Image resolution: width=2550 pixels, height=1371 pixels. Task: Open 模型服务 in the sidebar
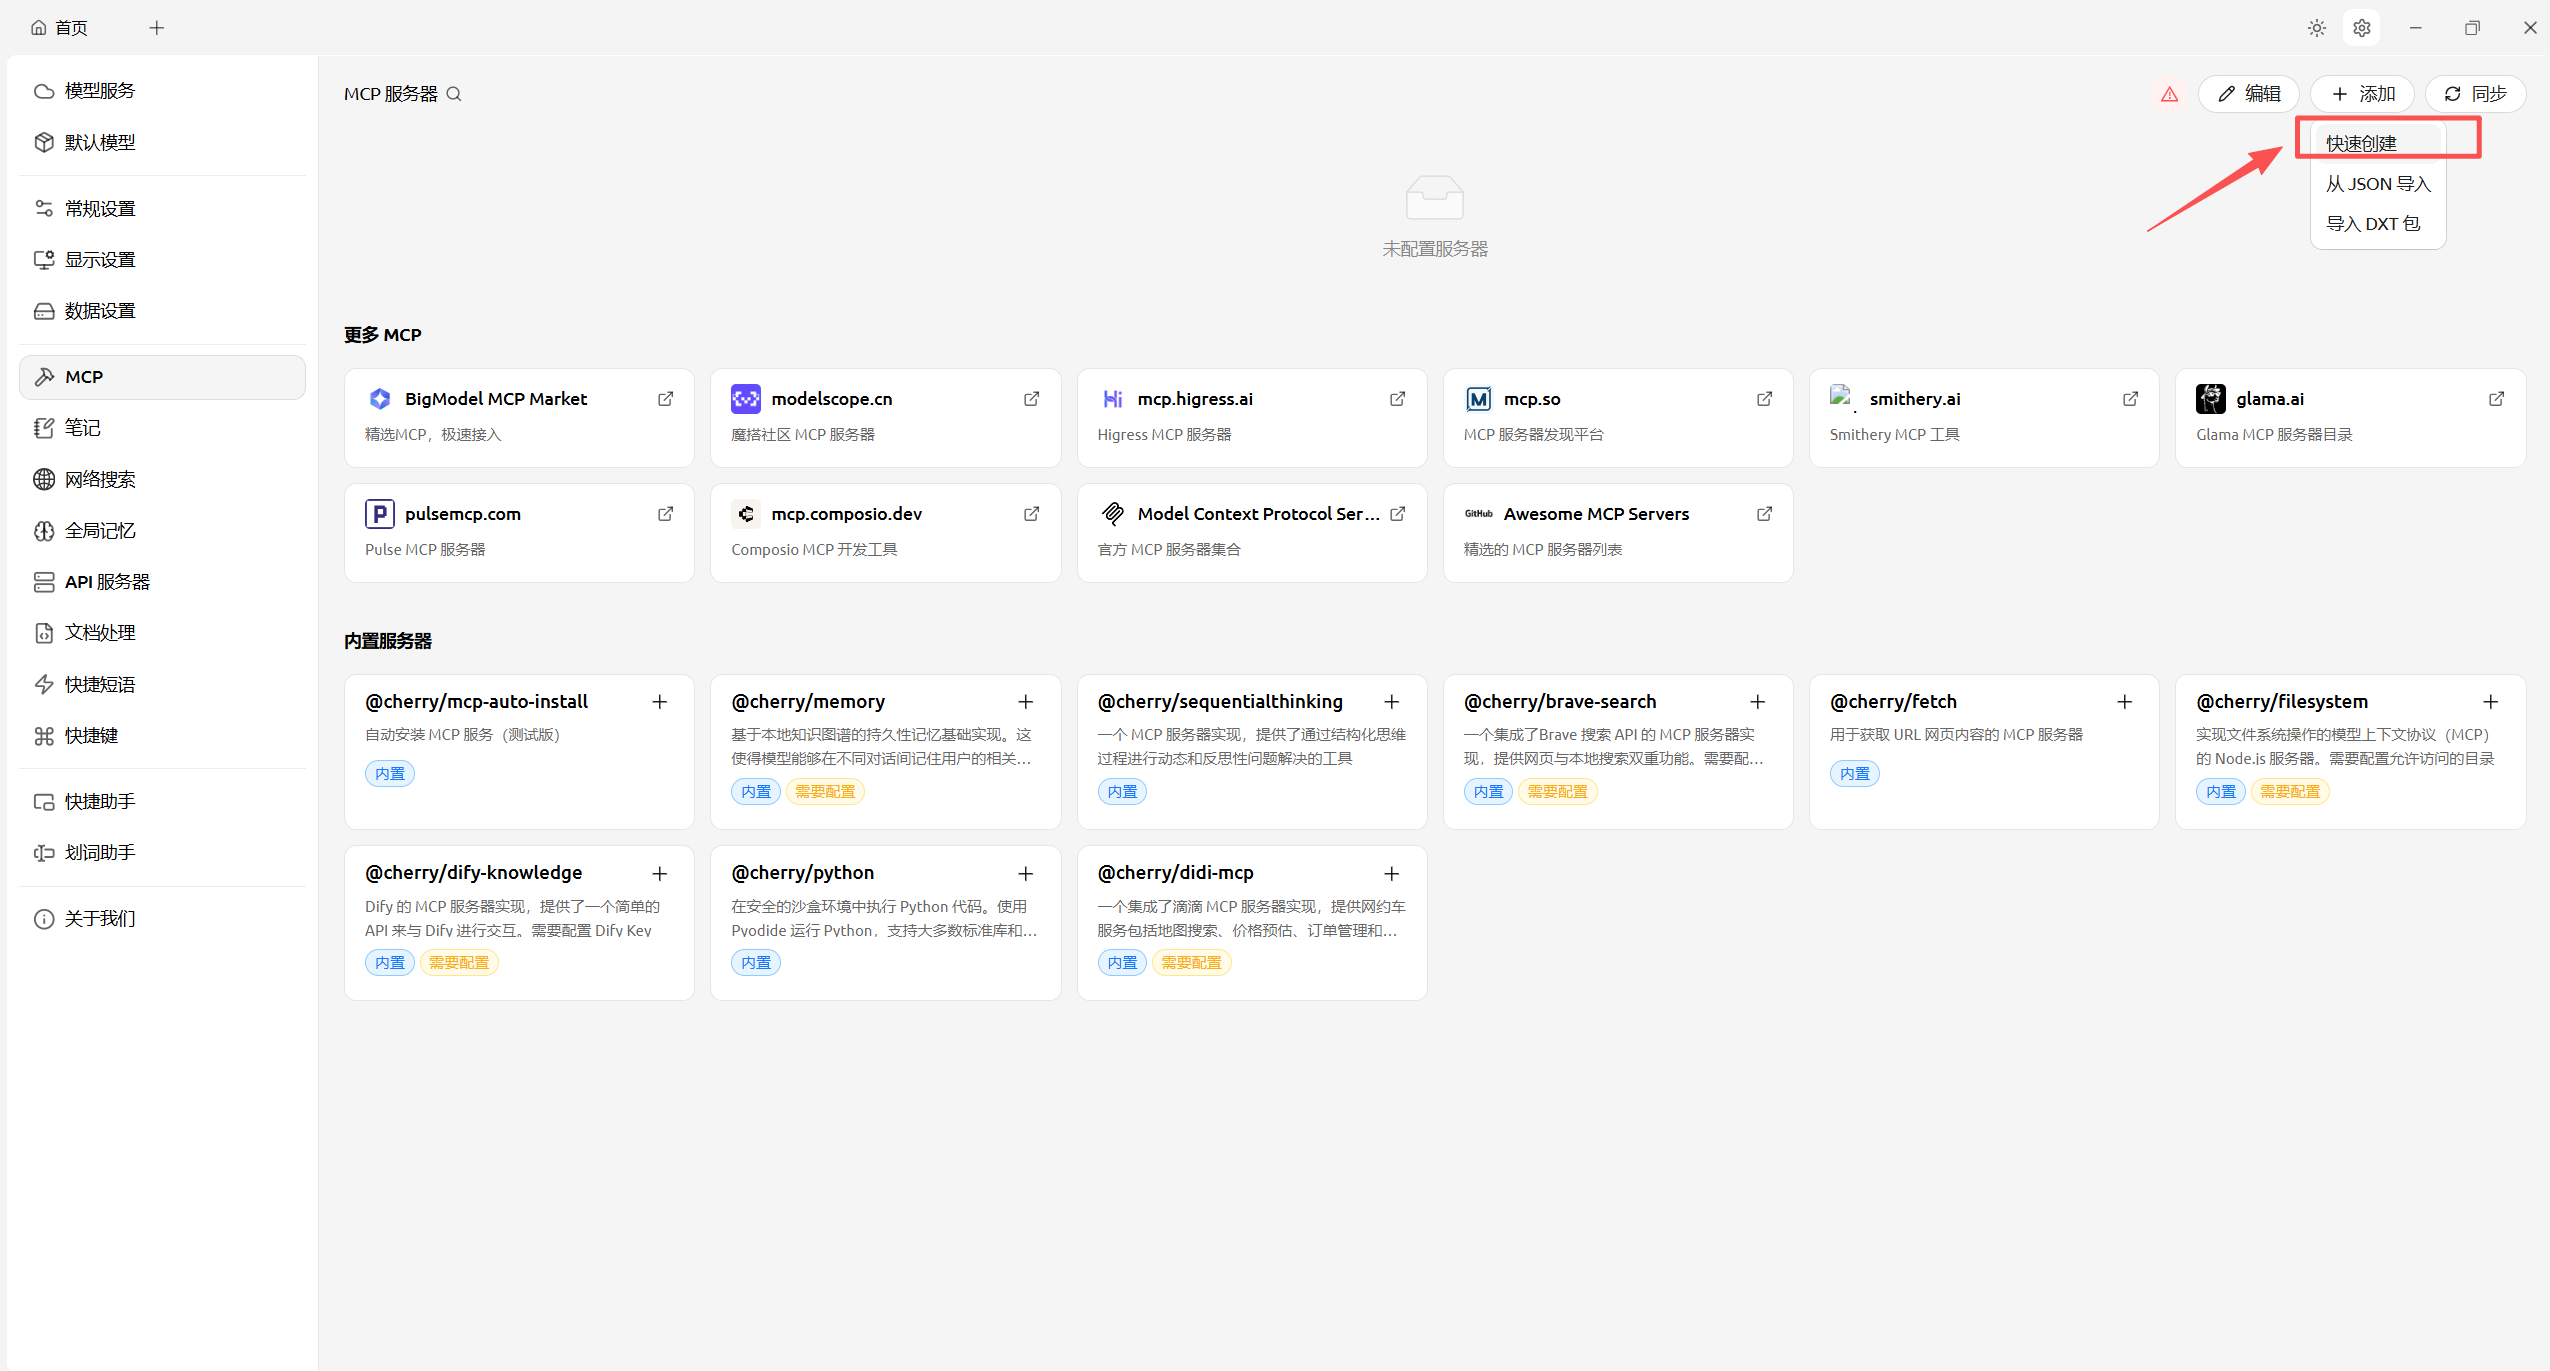(99, 91)
